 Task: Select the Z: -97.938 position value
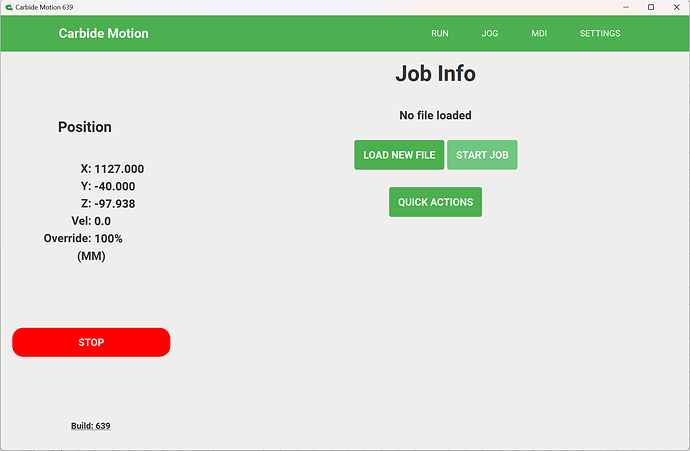click(x=108, y=204)
